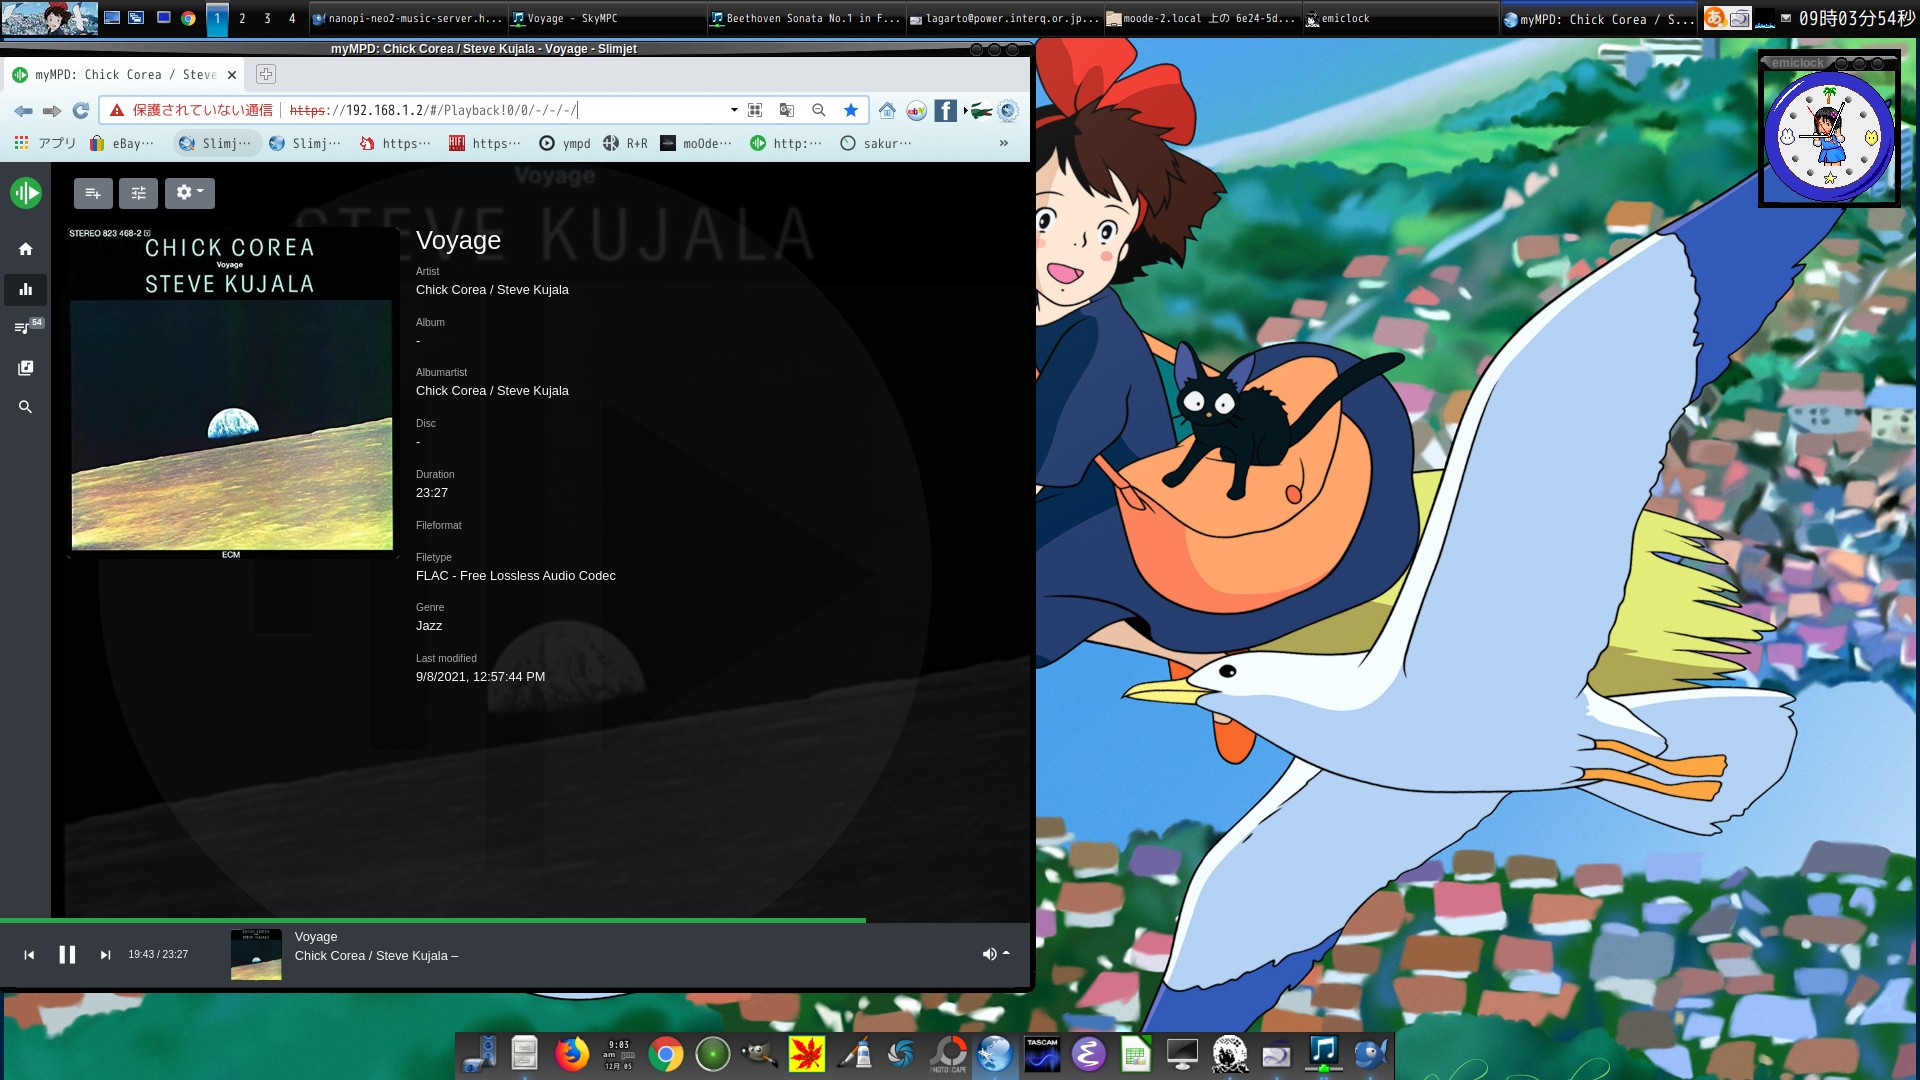Viewport: 1920px width, 1080px height.
Task: Open the Browse library sidebar icon
Action: pos(26,368)
